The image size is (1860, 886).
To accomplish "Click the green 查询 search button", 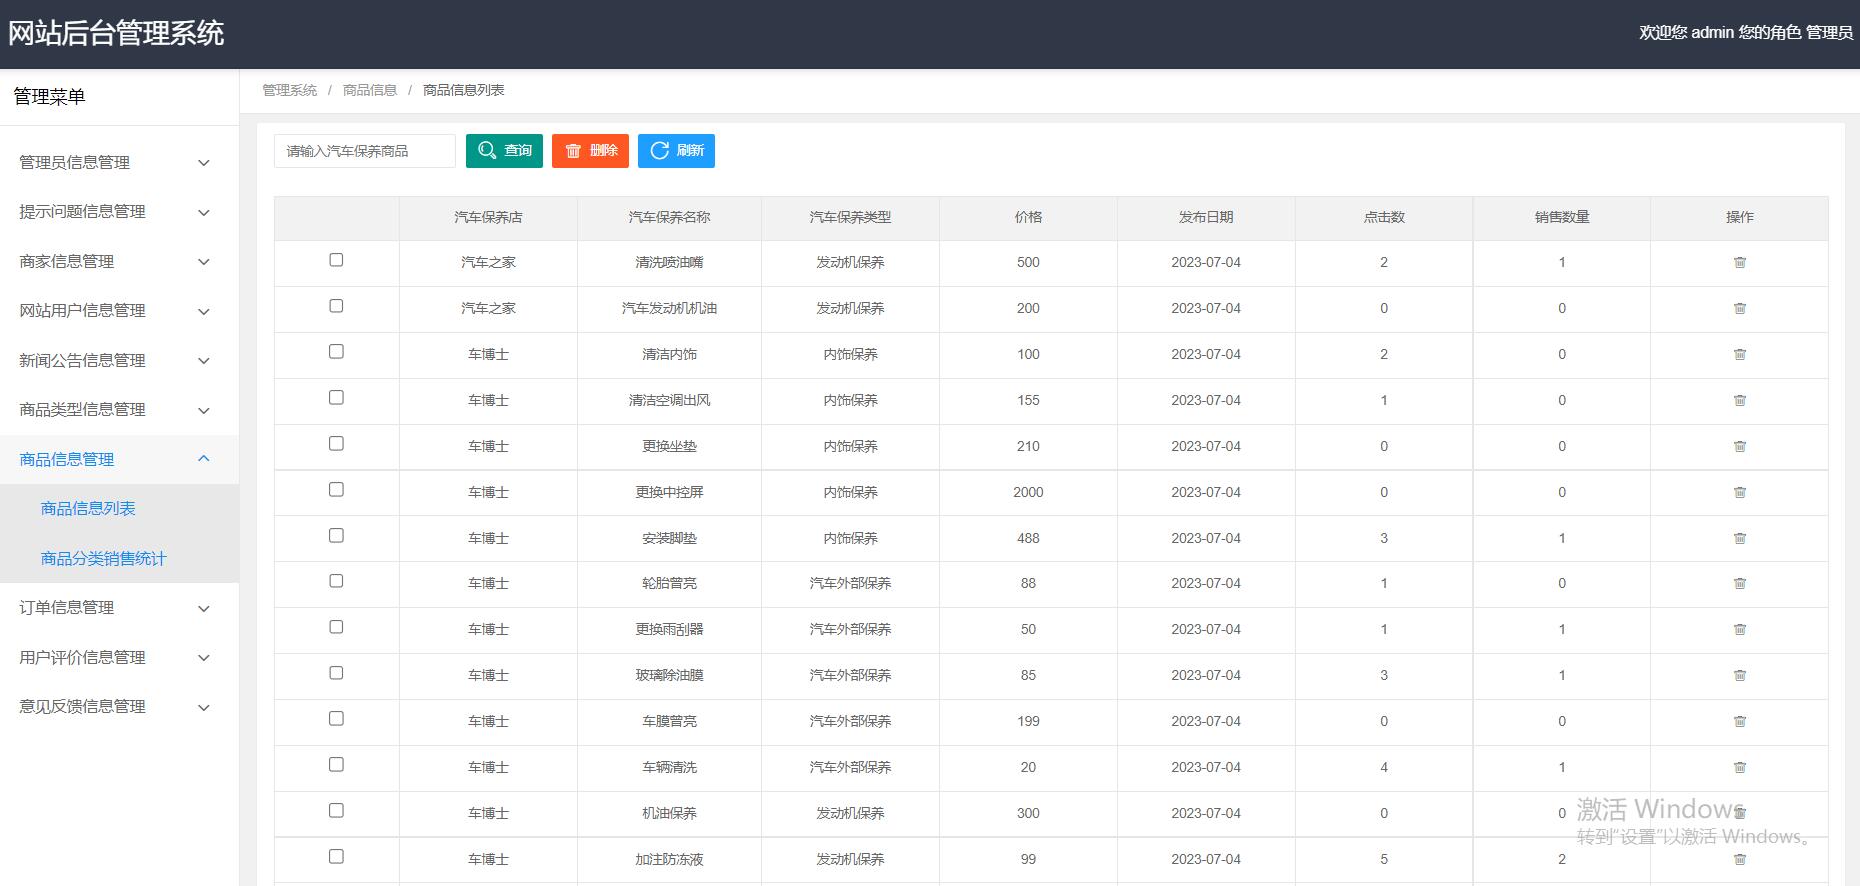I will point(504,151).
